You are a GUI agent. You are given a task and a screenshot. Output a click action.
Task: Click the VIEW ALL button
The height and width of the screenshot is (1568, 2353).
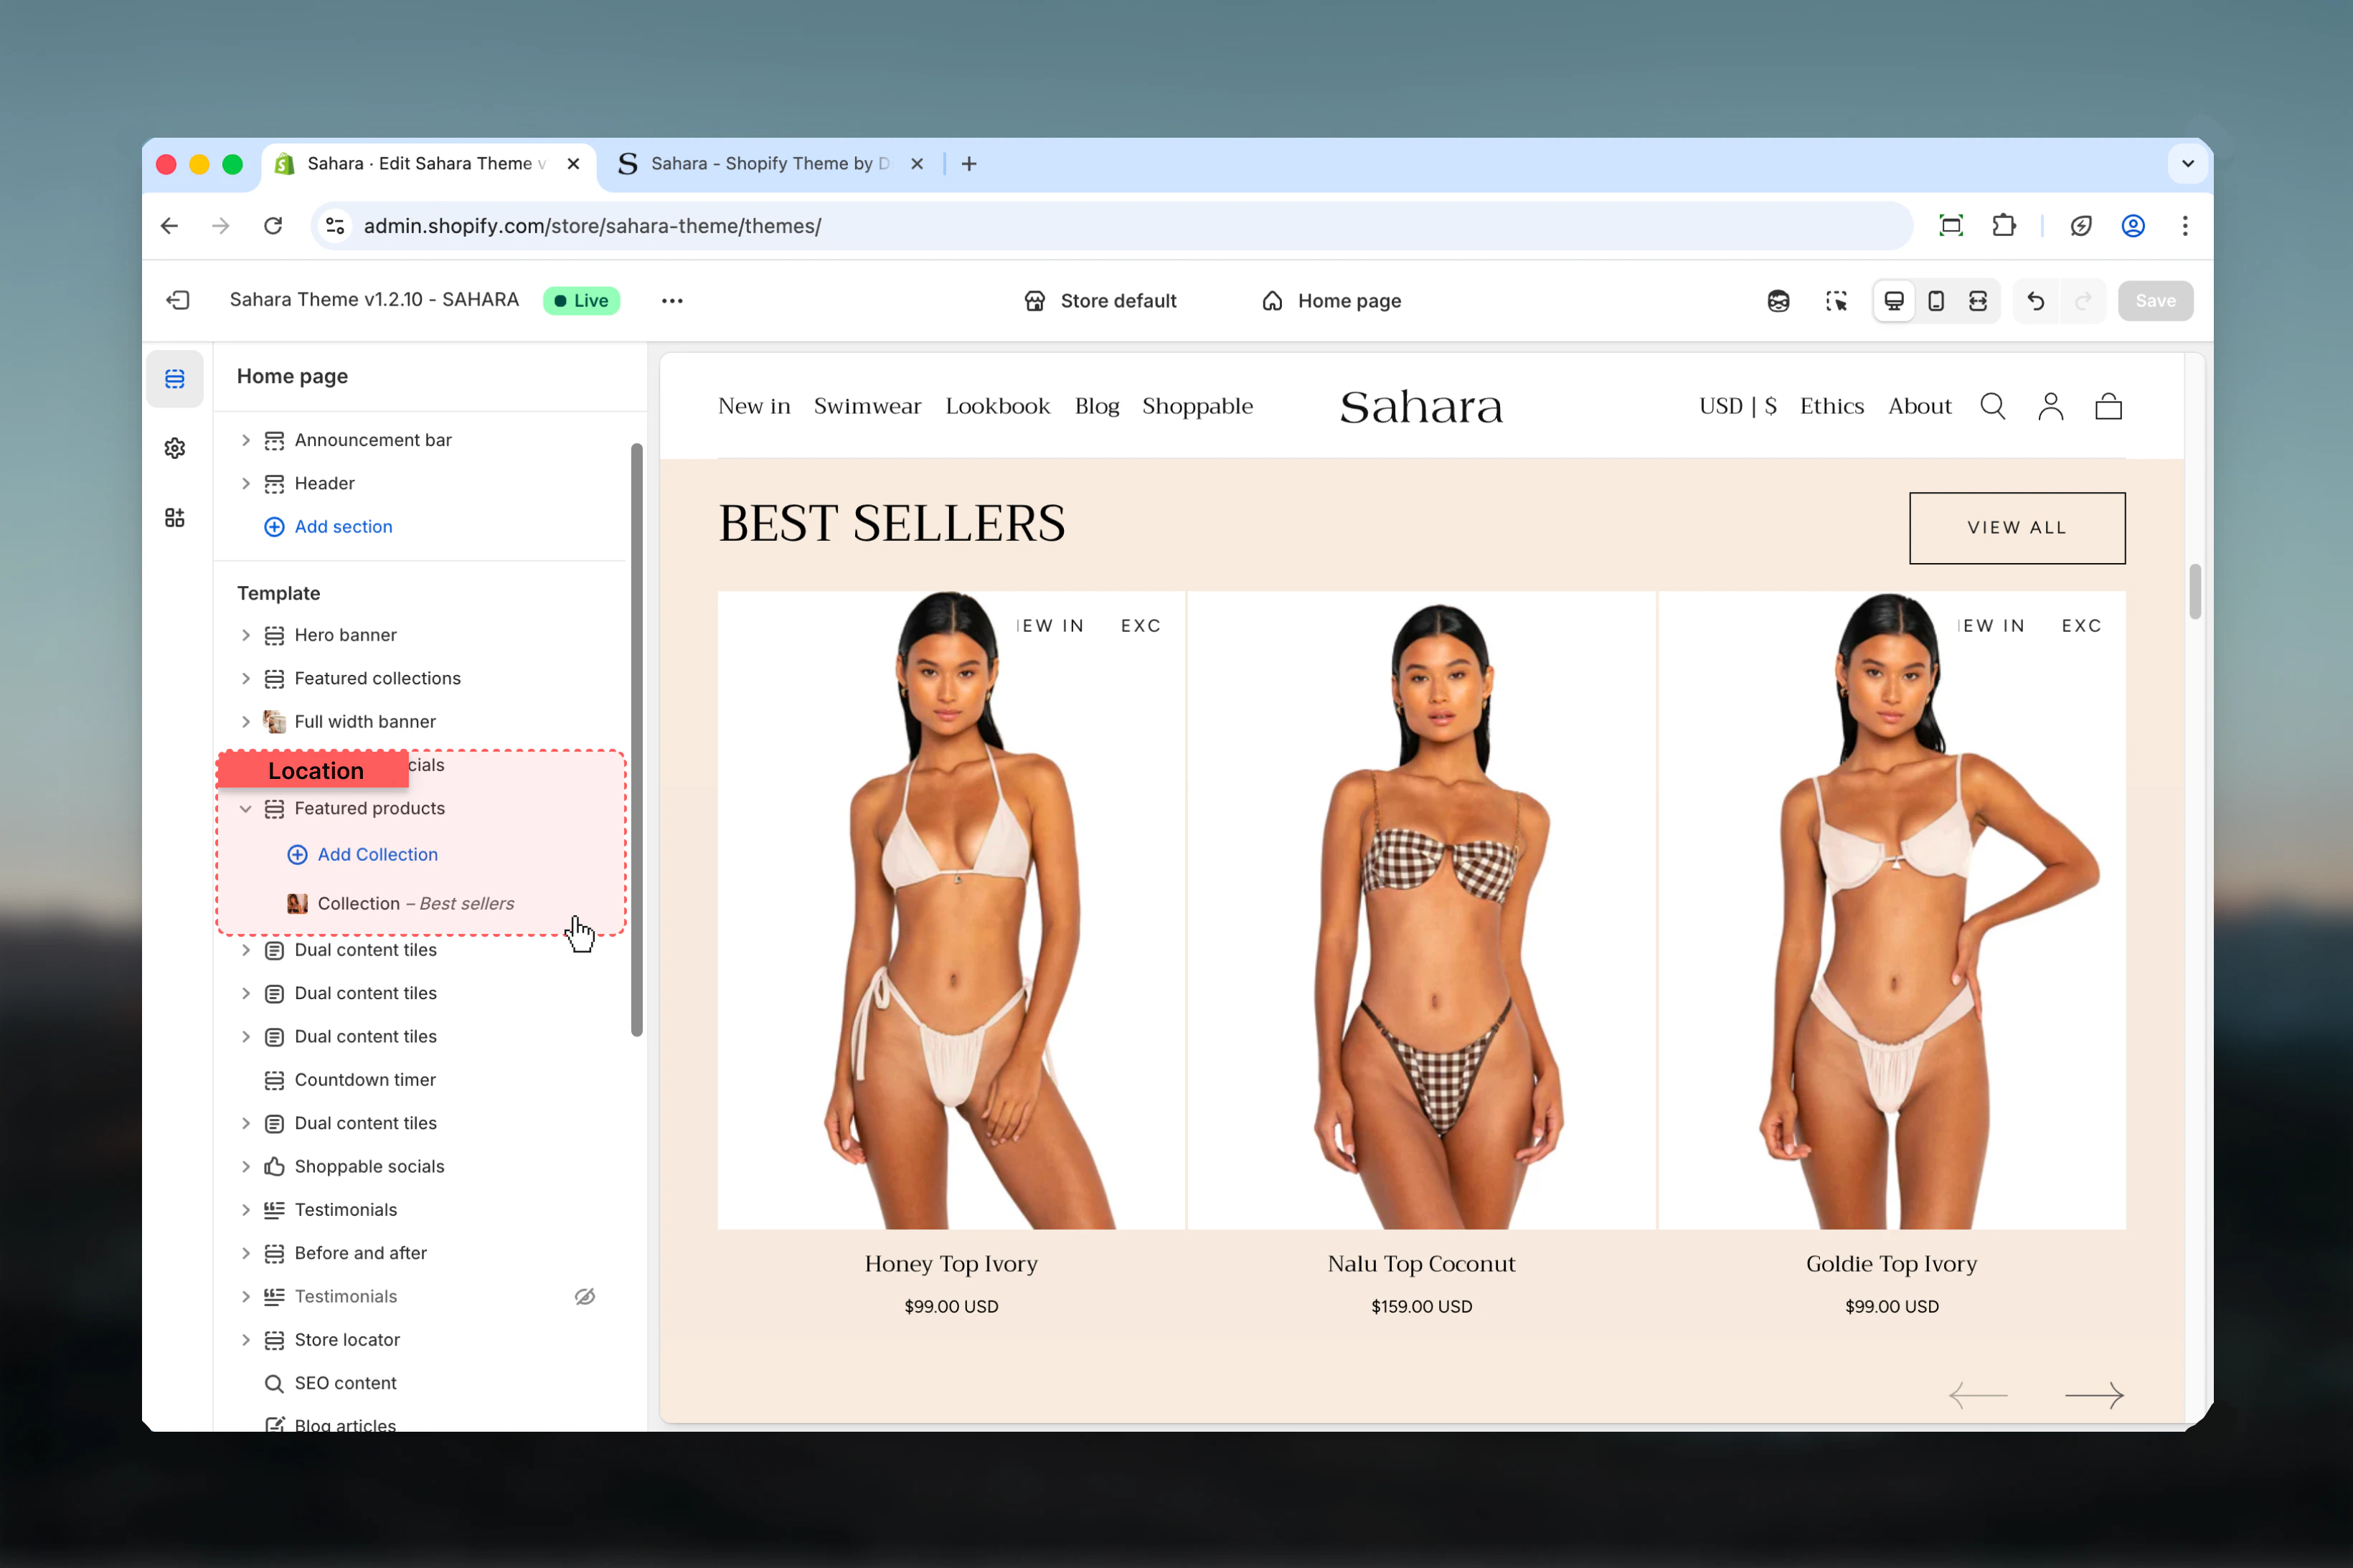point(2017,528)
